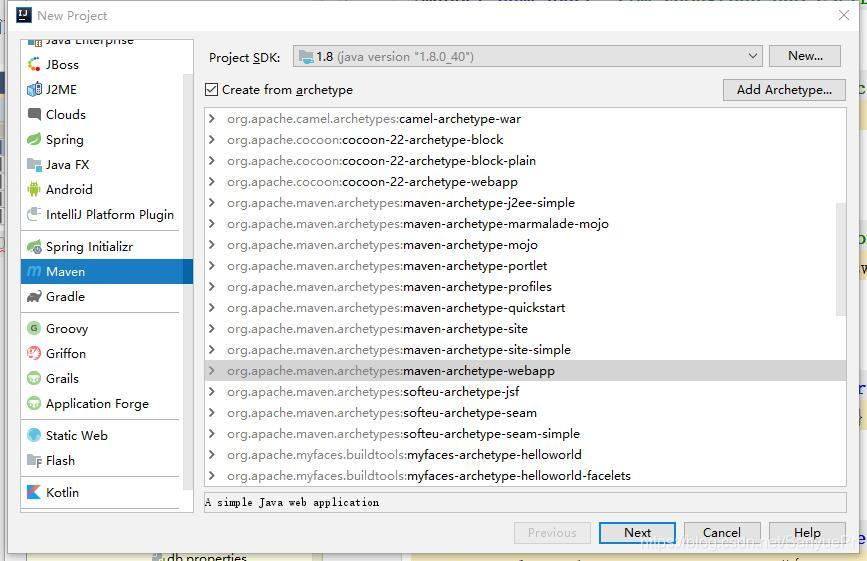Click the Spring leaf icon
867x561 pixels.
click(x=34, y=139)
